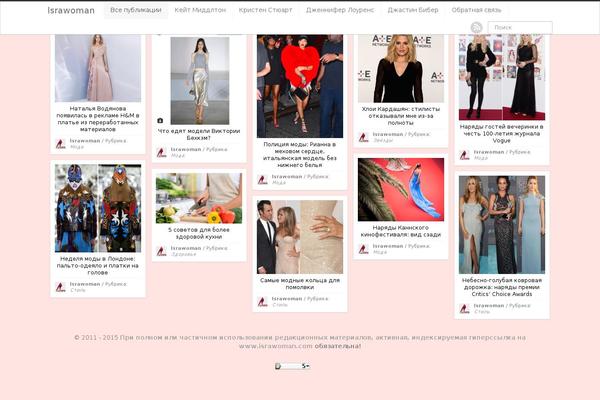Click the vegetable chopping kitchen photo

pyautogui.click(x=199, y=198)
